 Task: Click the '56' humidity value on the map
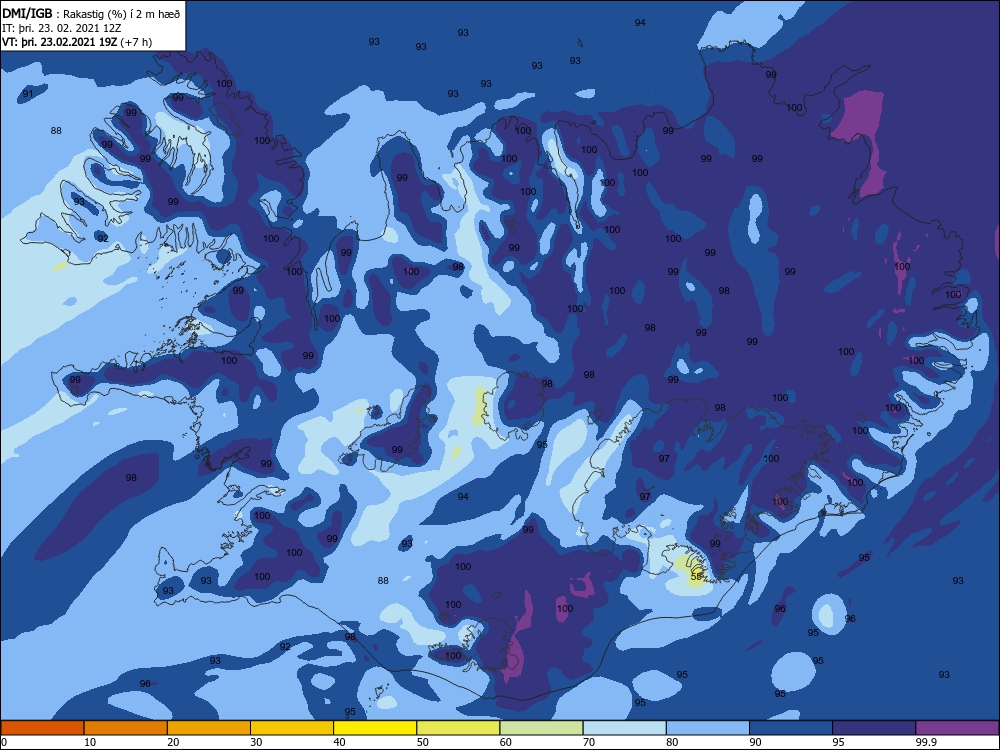(x=696, y=576)
